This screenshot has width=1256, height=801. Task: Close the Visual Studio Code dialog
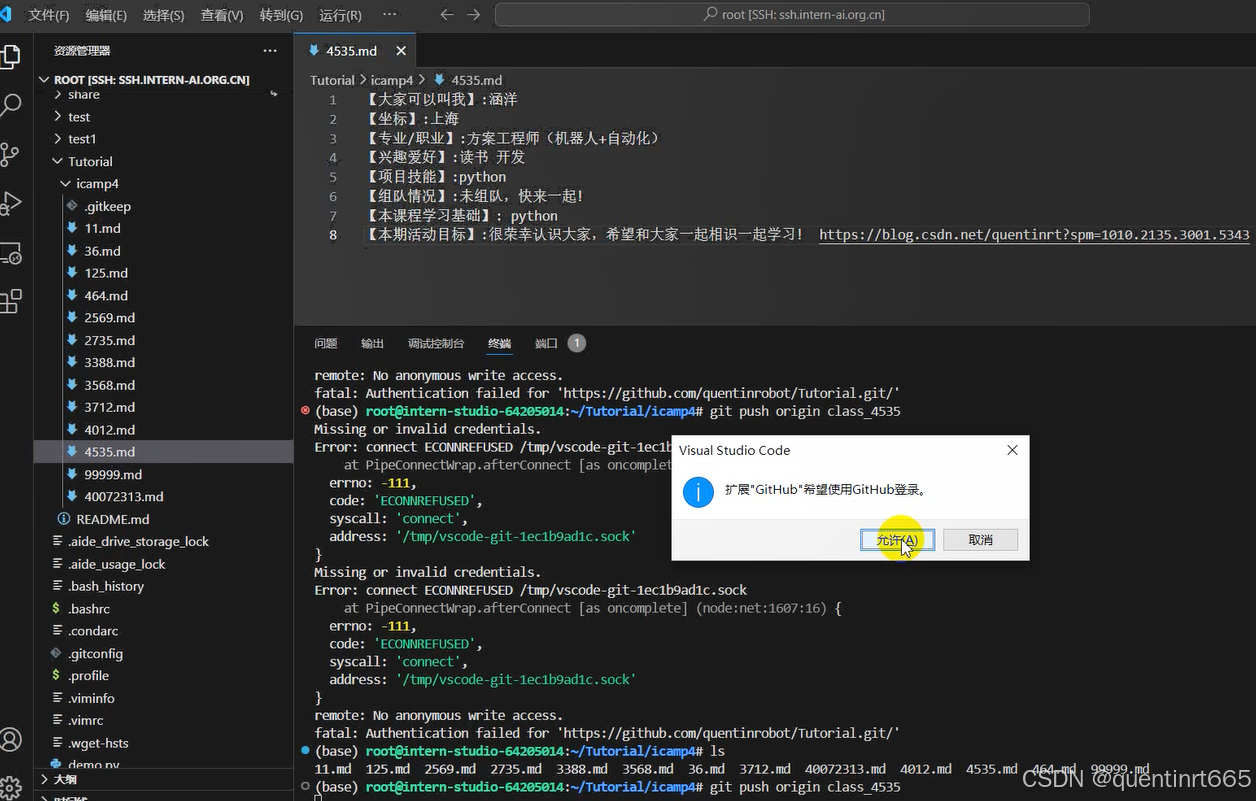tap(1012, 450)
